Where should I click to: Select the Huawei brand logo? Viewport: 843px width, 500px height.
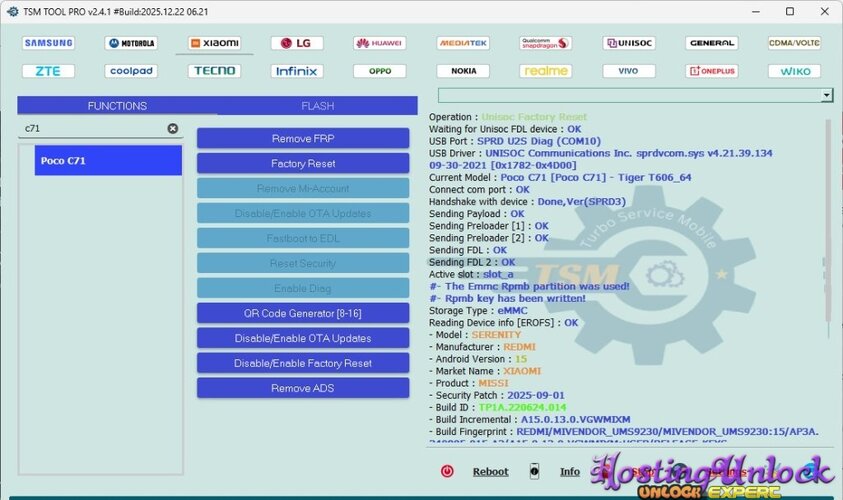tap(380, 43)
